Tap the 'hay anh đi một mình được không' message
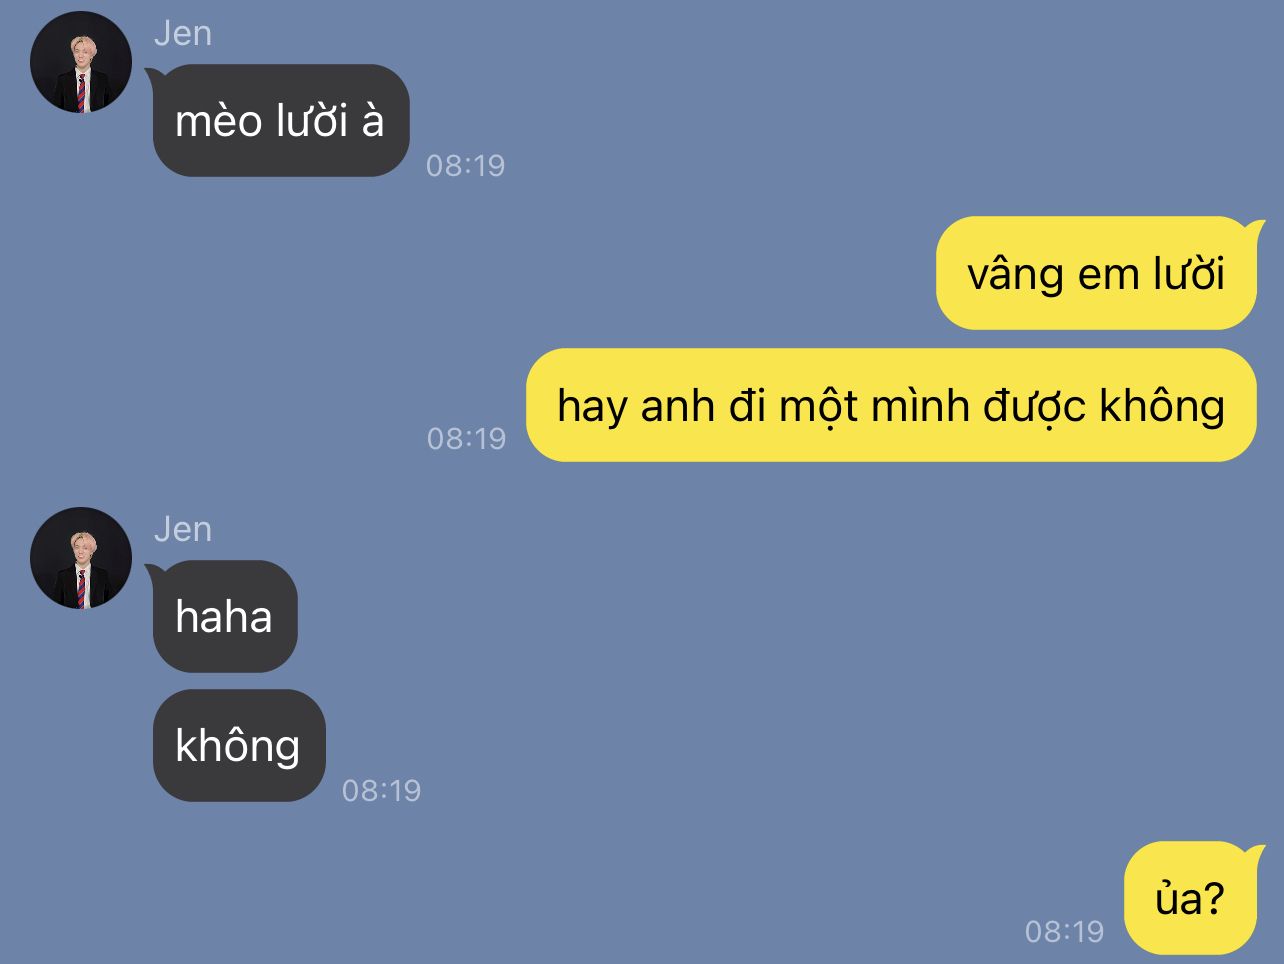Viewport: 1284px width, 964px height. tap(891, 405)
